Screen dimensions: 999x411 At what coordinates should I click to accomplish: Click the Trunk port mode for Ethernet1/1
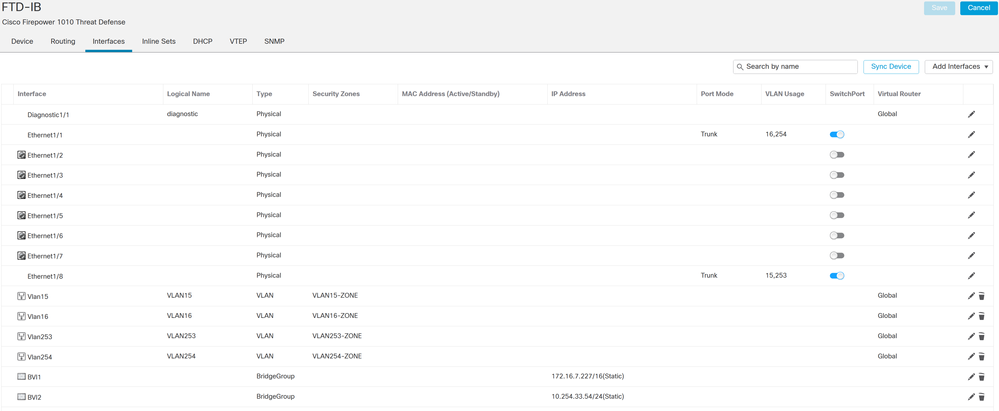point(708,134)
